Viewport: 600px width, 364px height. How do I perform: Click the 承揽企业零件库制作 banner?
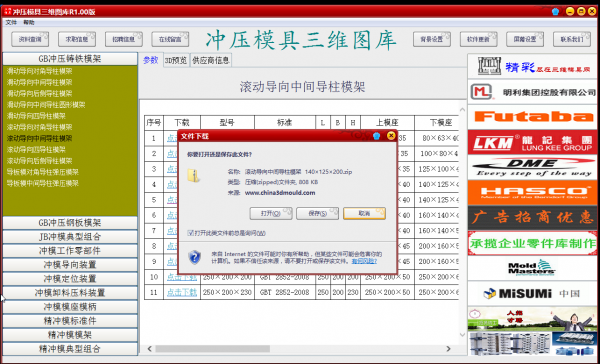pyautogui.click(x=532, y=243)
